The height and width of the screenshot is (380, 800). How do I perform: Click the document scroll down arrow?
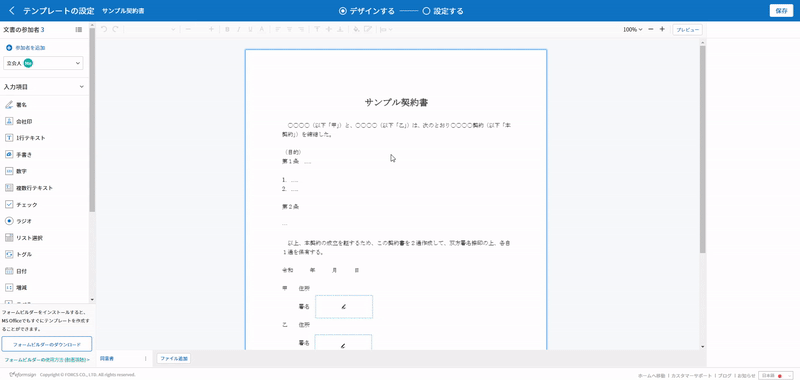[703, 347]
